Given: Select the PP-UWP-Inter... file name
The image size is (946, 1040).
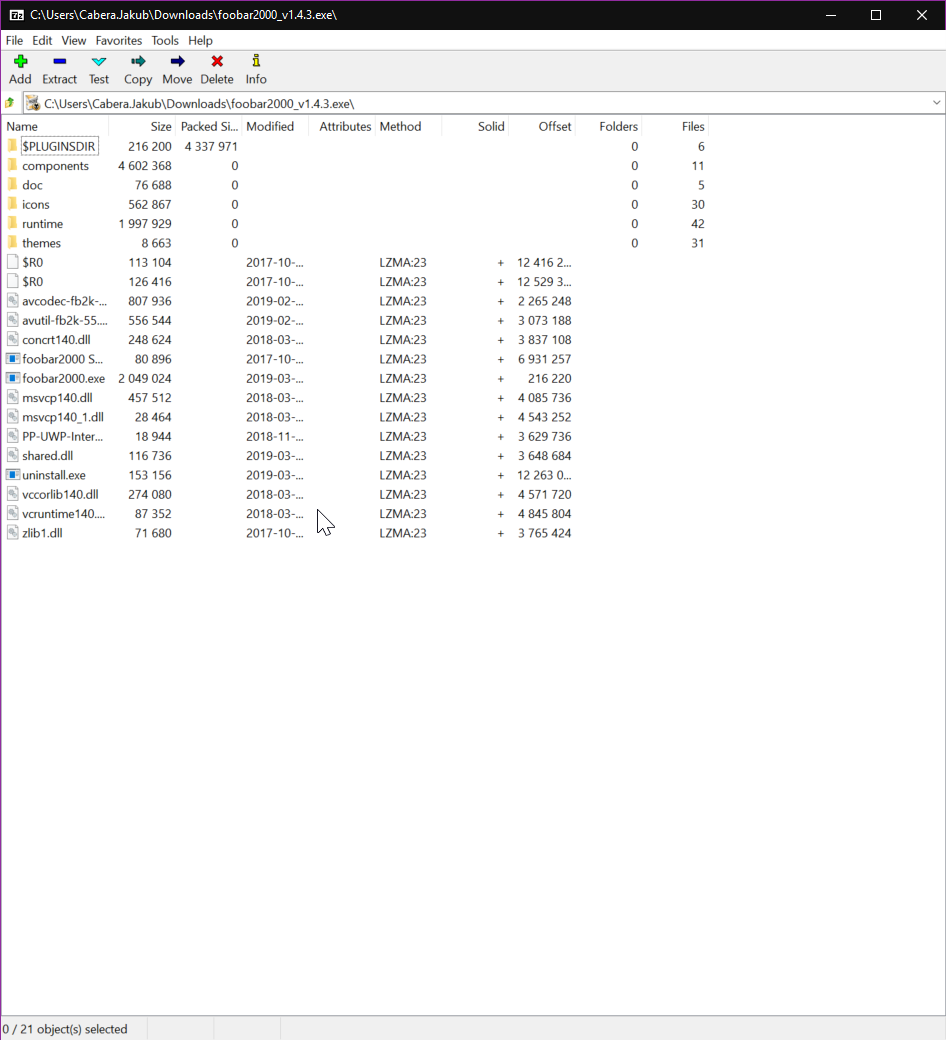Looking at the screenshot, I should click(62, 436).
